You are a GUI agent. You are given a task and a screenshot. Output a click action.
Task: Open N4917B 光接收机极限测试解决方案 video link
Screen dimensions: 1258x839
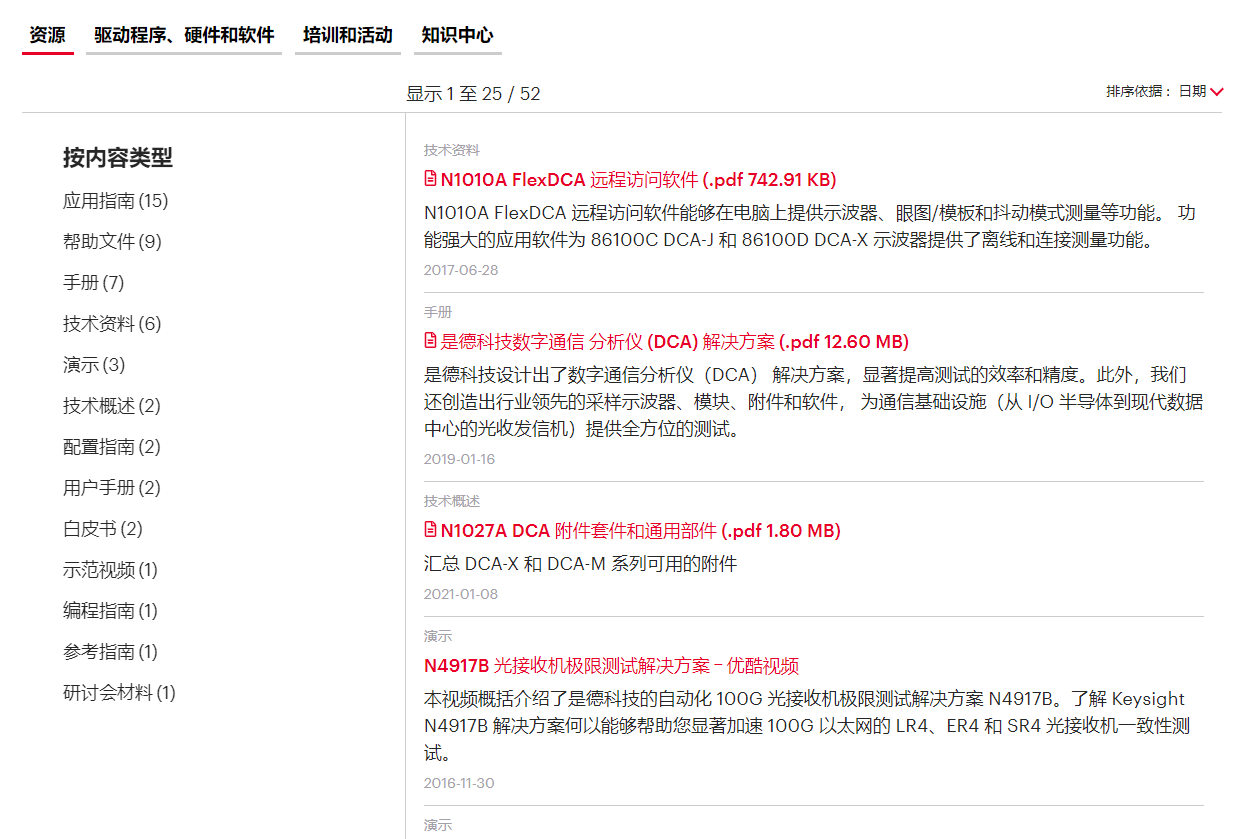click(611, 666)
